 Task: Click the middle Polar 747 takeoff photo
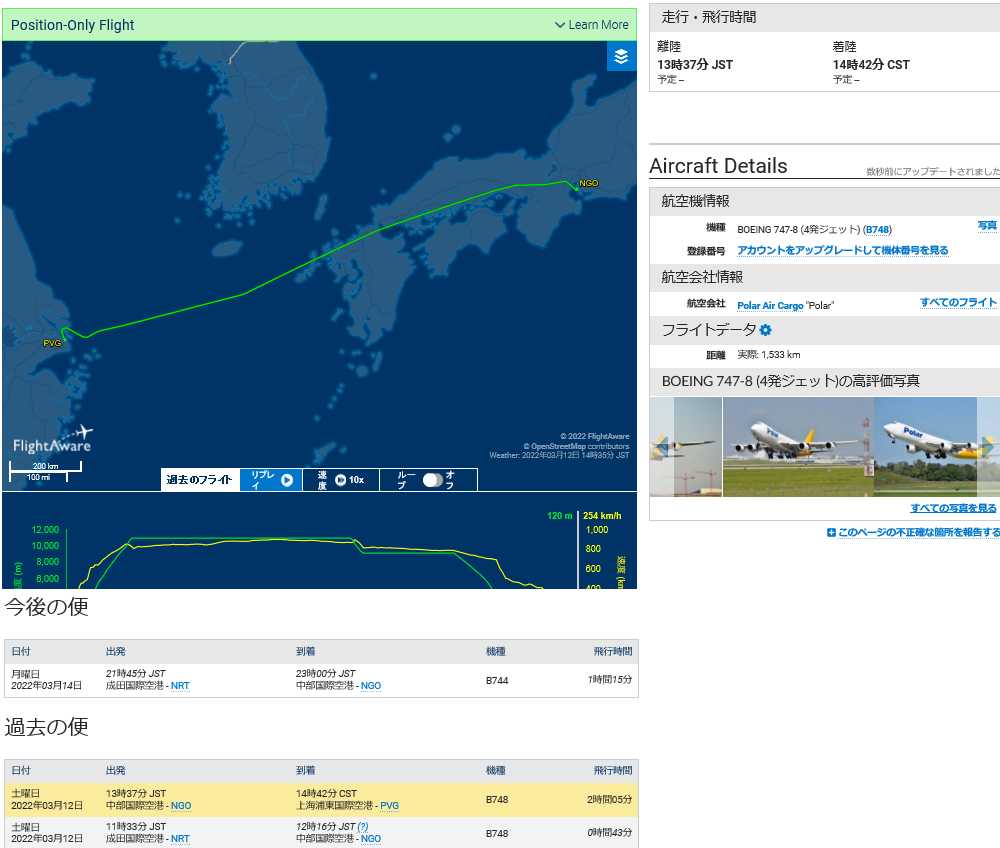(x=798, y=447)
